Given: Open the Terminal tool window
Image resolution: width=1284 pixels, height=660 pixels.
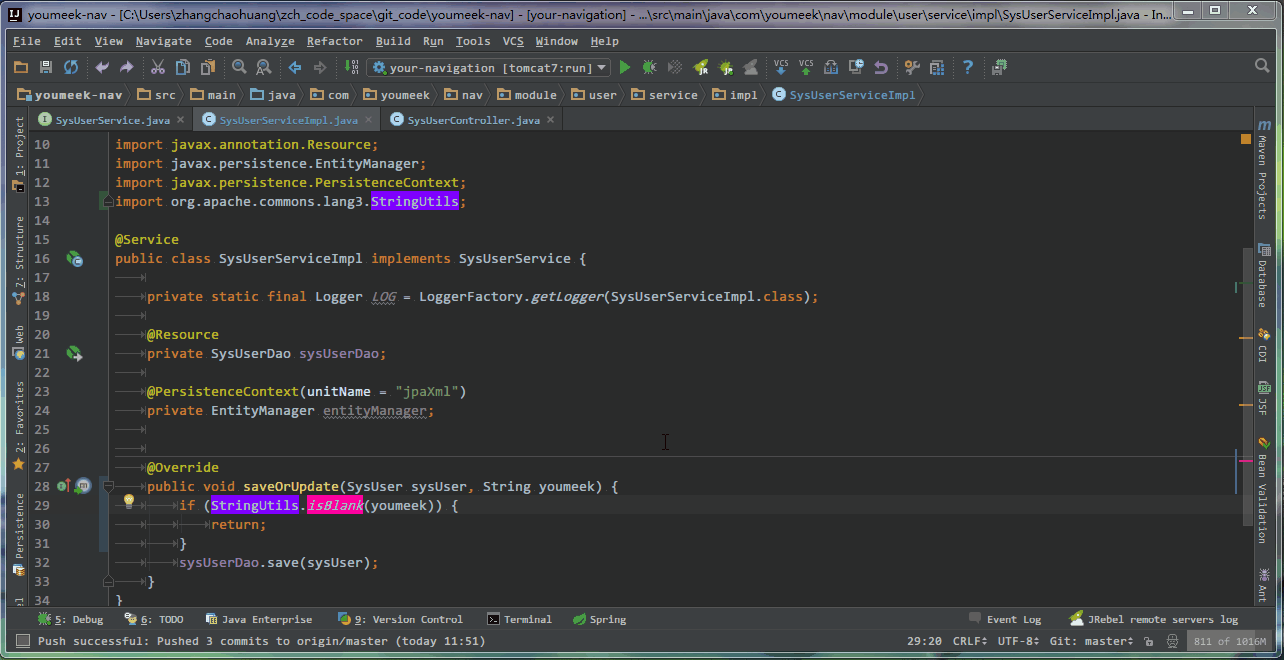Looking at the screenshot, I should click(519, 619).
